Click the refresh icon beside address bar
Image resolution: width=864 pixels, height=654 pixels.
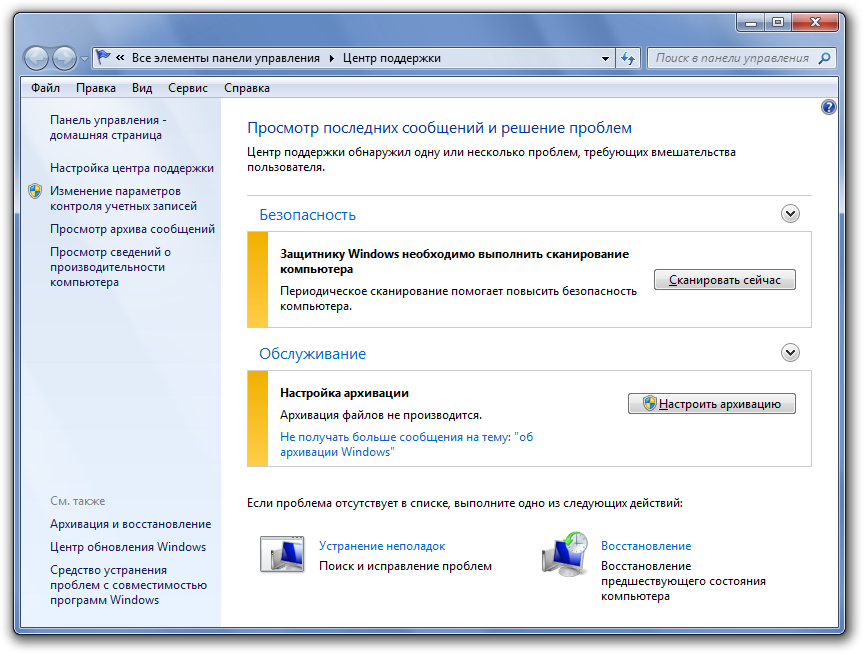point(628,58)
